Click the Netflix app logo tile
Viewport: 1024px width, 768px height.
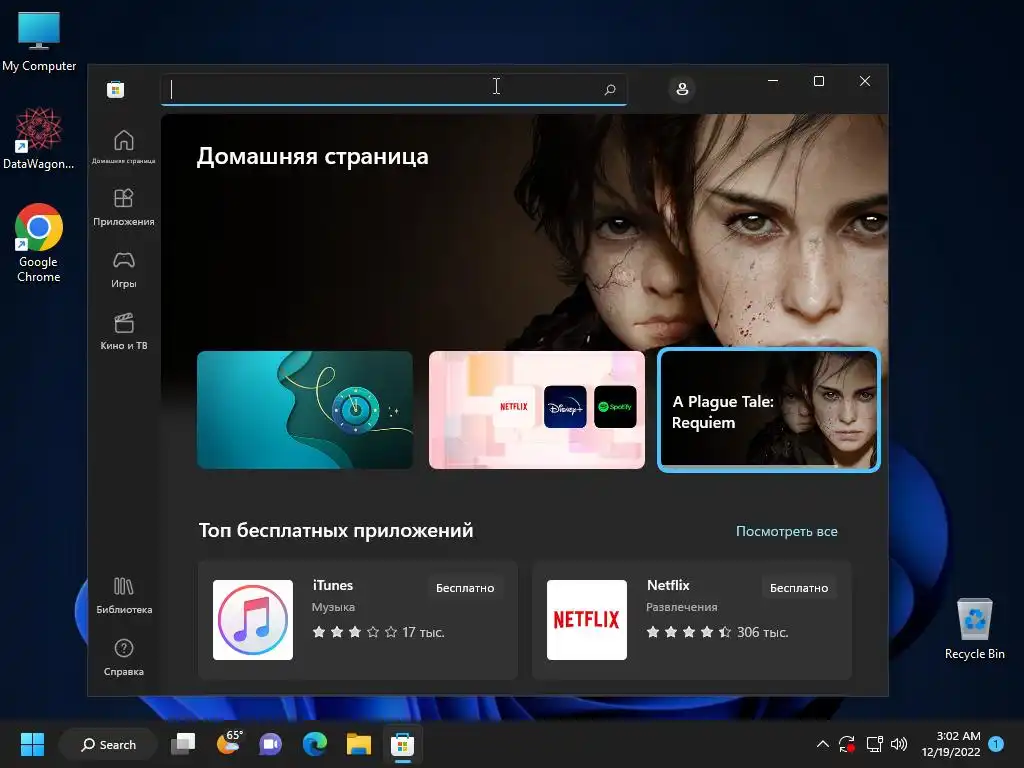[586, 620]
